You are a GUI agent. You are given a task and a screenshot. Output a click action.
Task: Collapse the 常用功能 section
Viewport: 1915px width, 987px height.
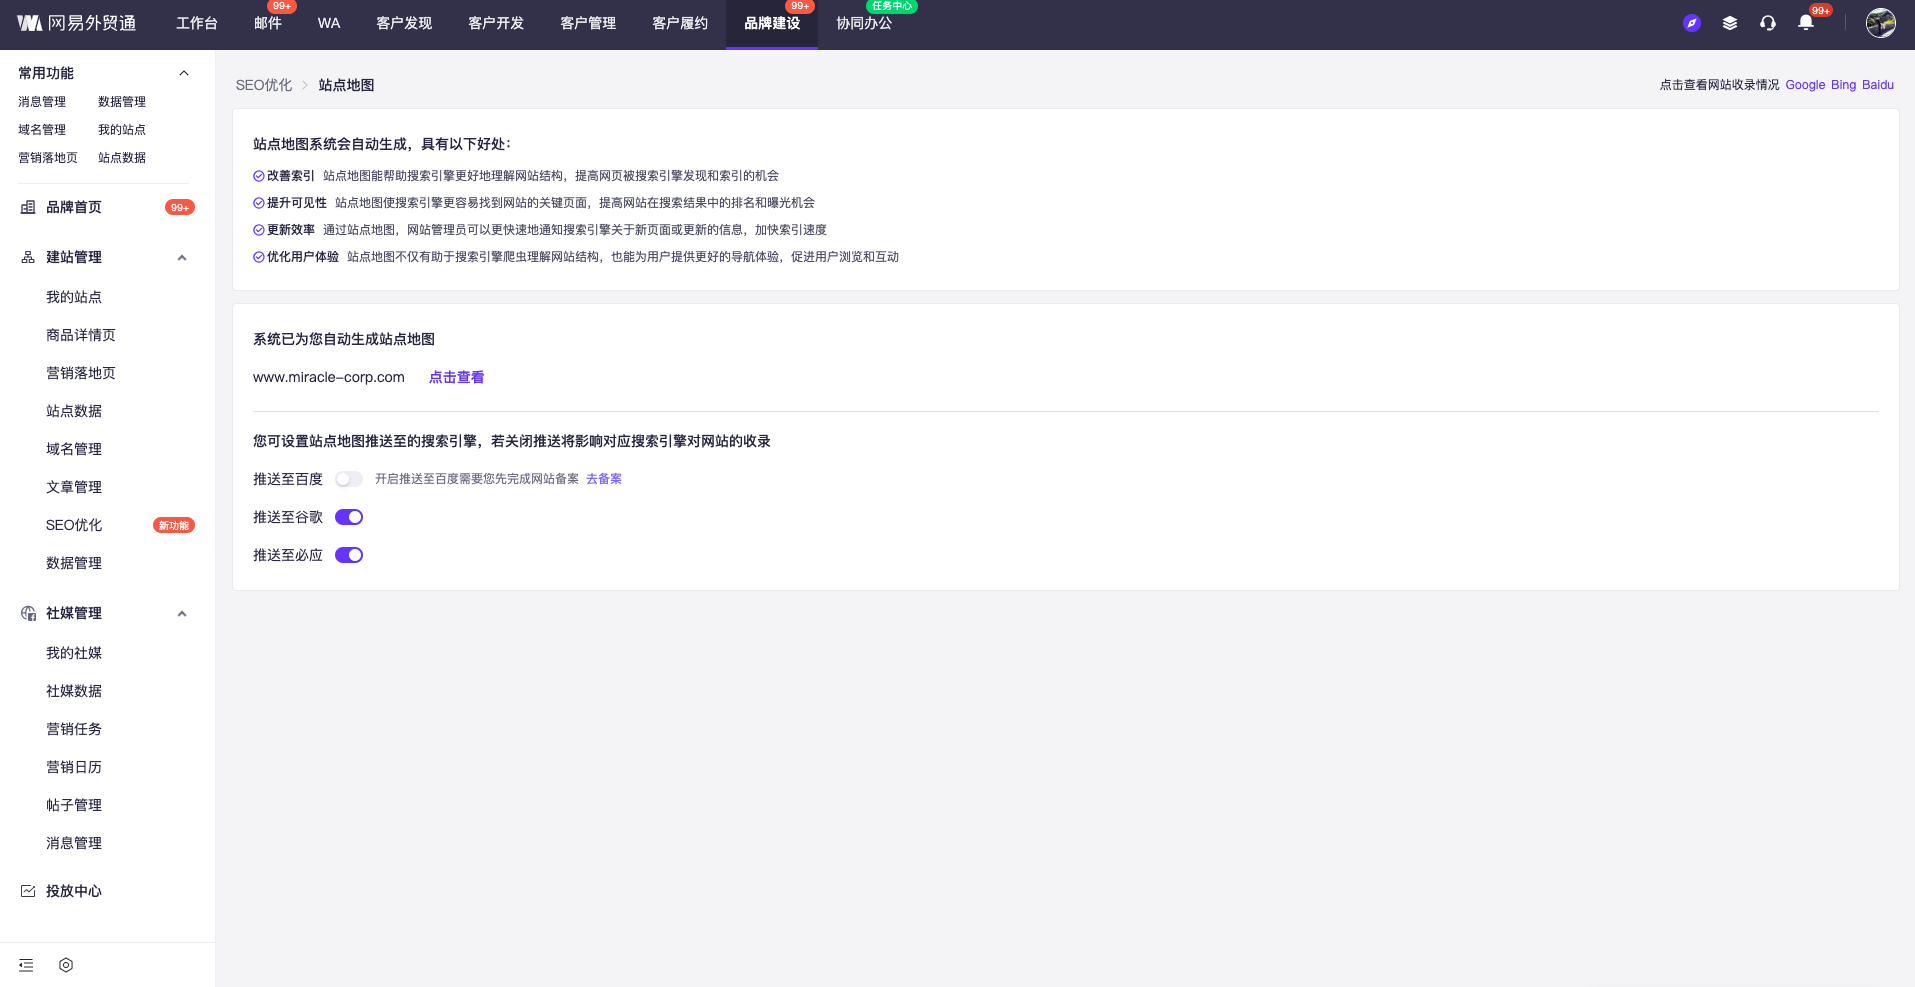point(183,73)
